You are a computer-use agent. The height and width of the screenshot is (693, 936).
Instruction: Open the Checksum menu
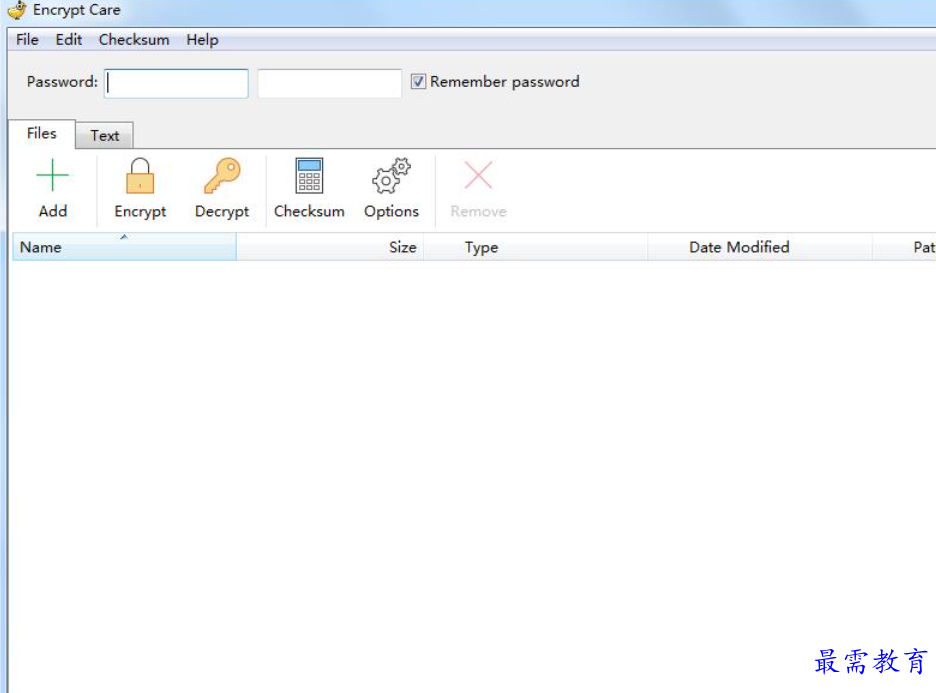(134, 39)
